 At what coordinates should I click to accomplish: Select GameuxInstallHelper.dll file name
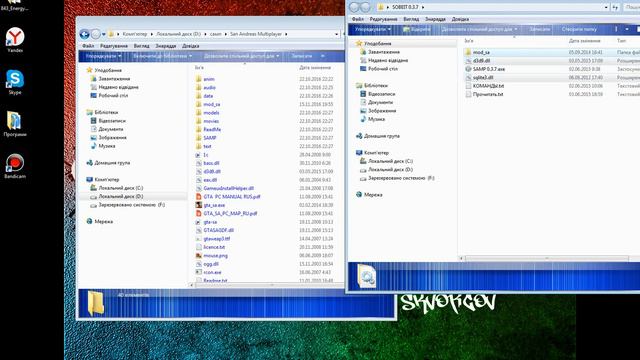point(229,188)
